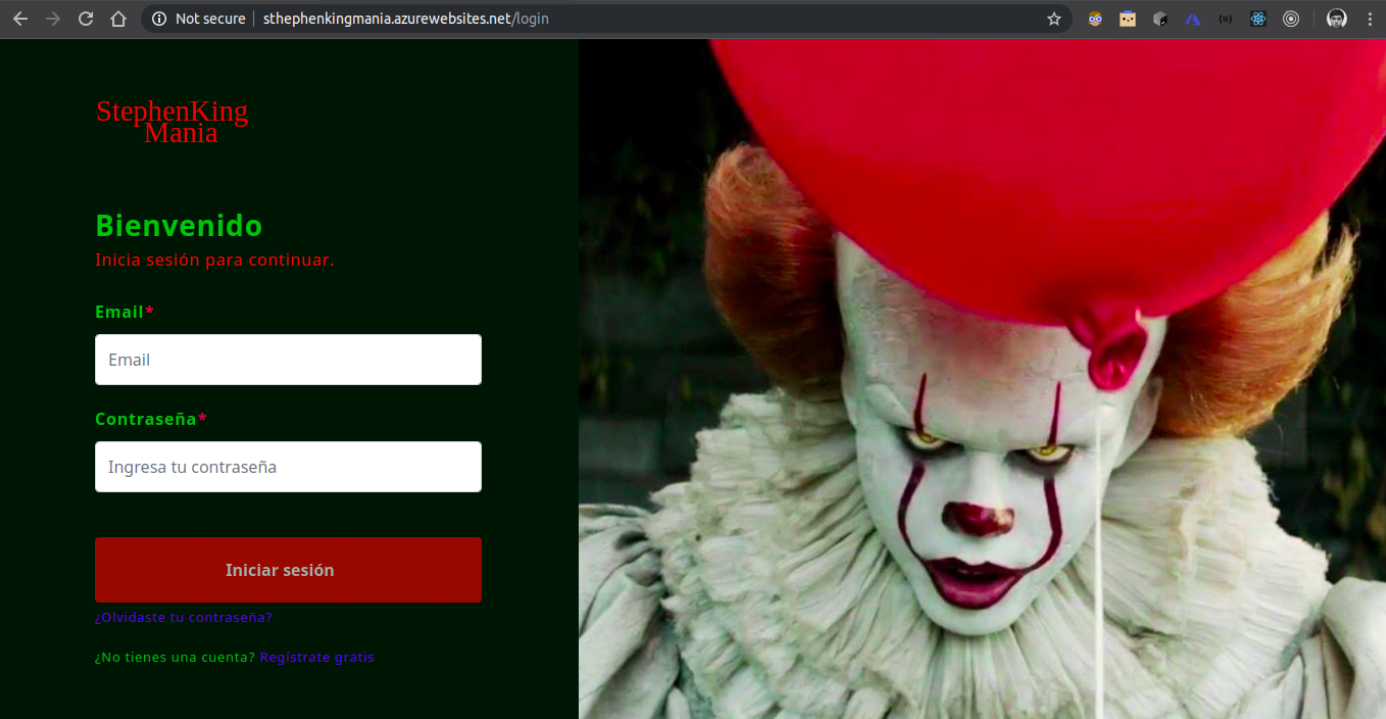
Task: Open the Chrome three-dot menu
Action: click(1370, 19)
